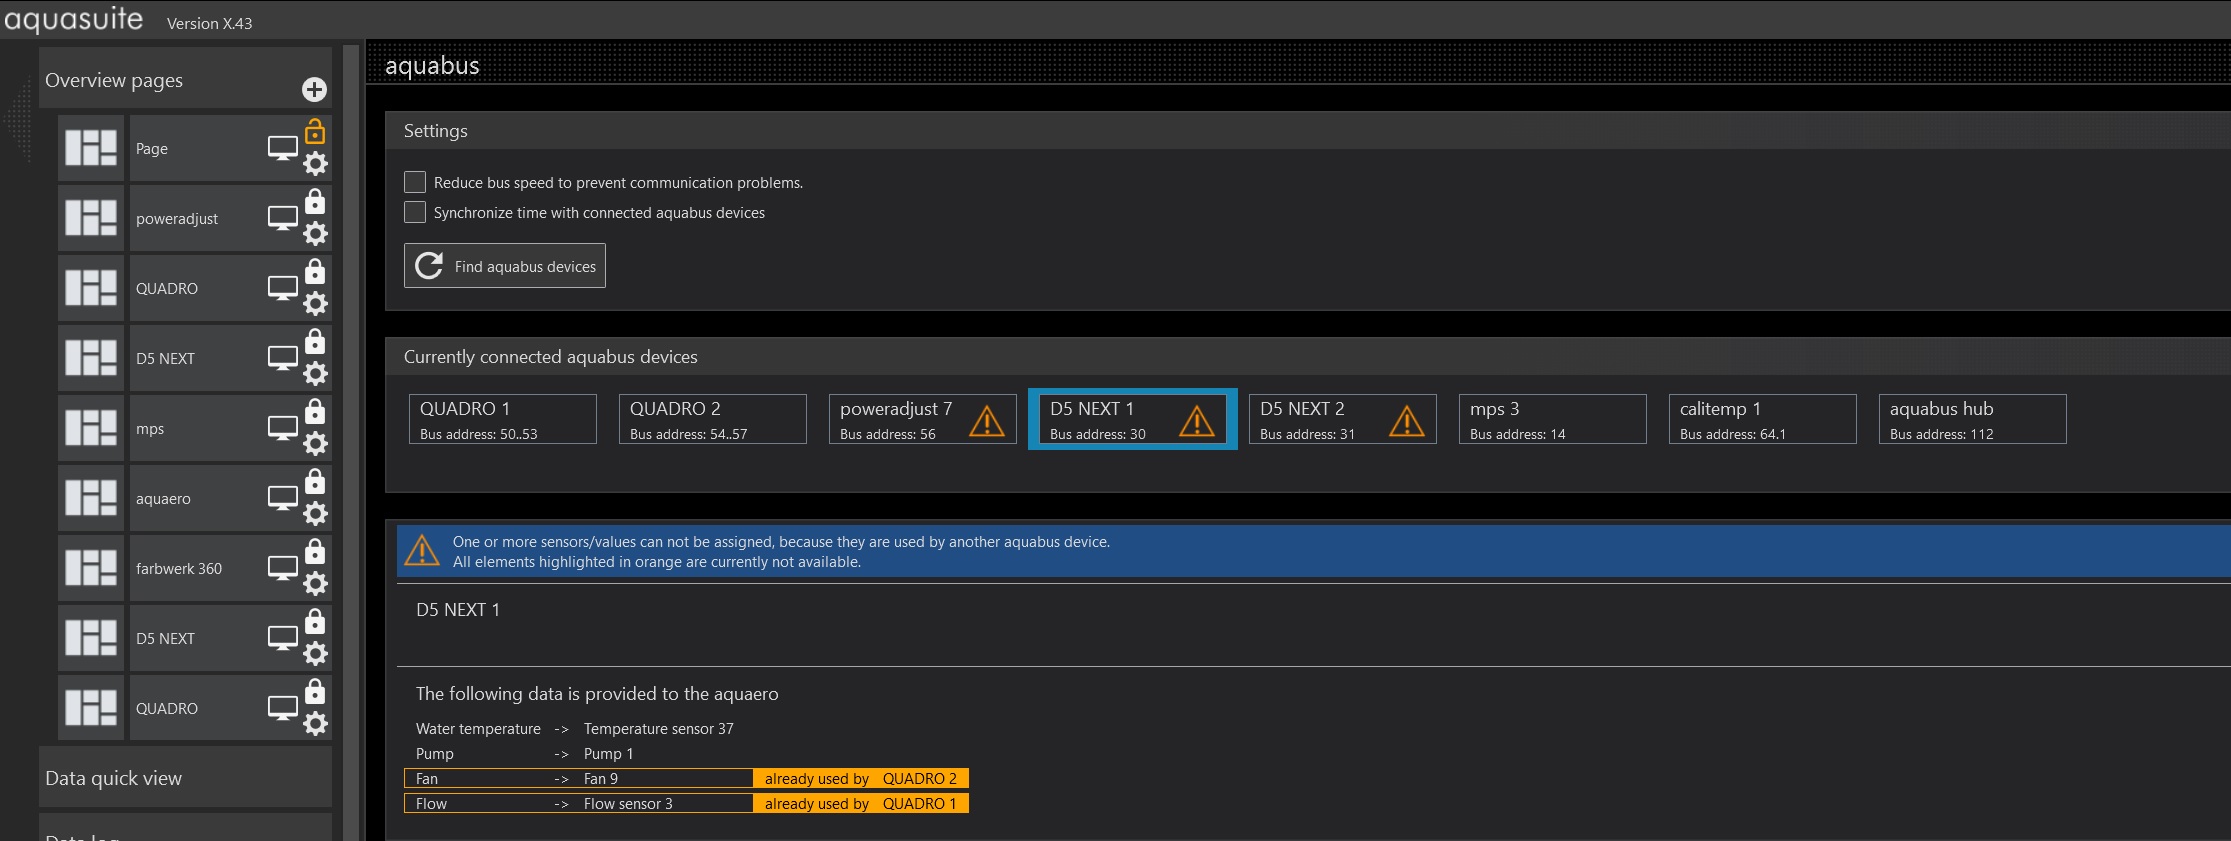Click the monitor icon on mps page
This screenshot has width=2231, height=841.
[283, 428]
